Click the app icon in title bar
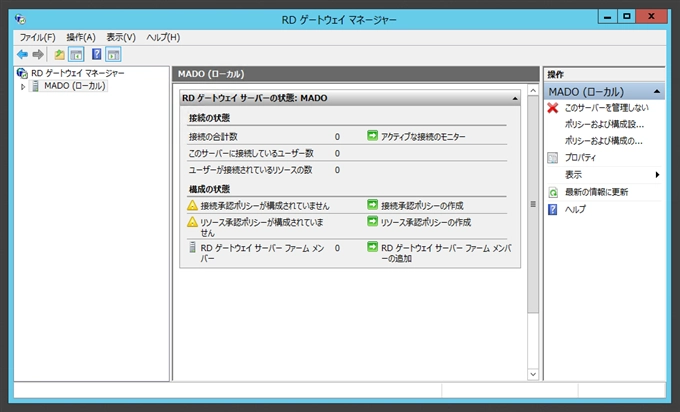This screenshot has height=412, width=680. pyautogui.click(x=20, y=19)
